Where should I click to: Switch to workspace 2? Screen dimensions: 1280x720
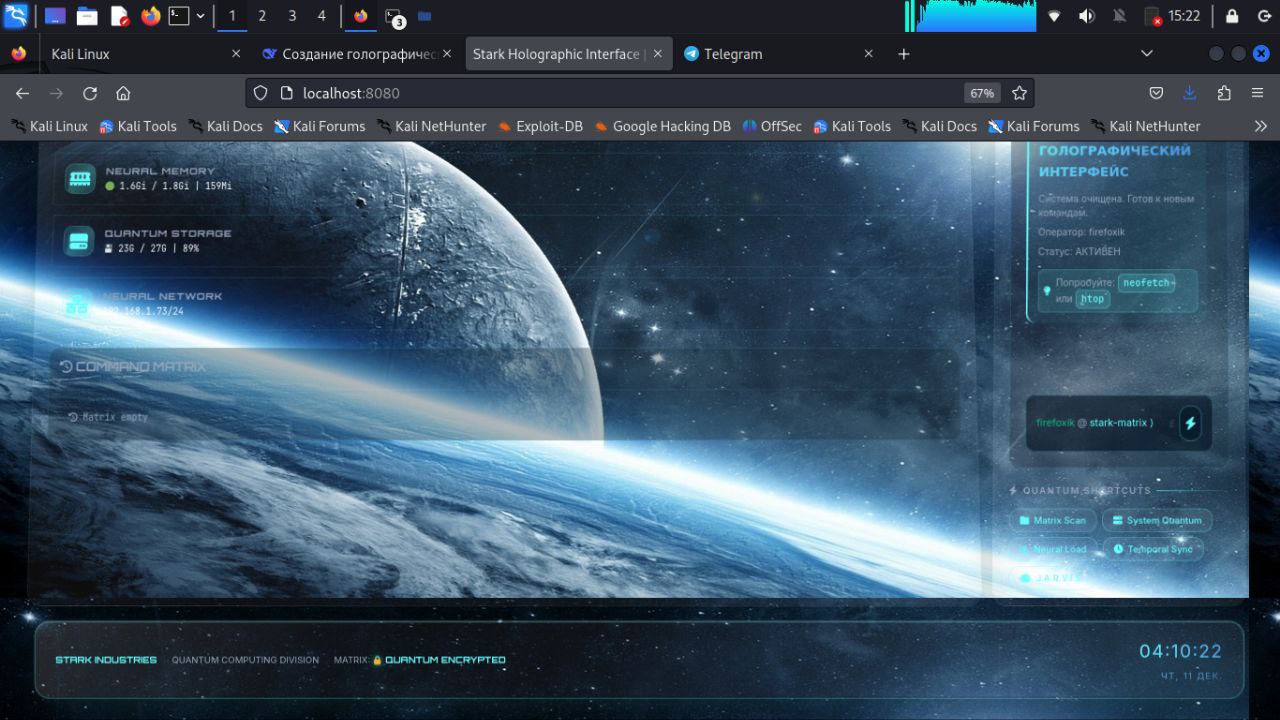pos(262,16)
